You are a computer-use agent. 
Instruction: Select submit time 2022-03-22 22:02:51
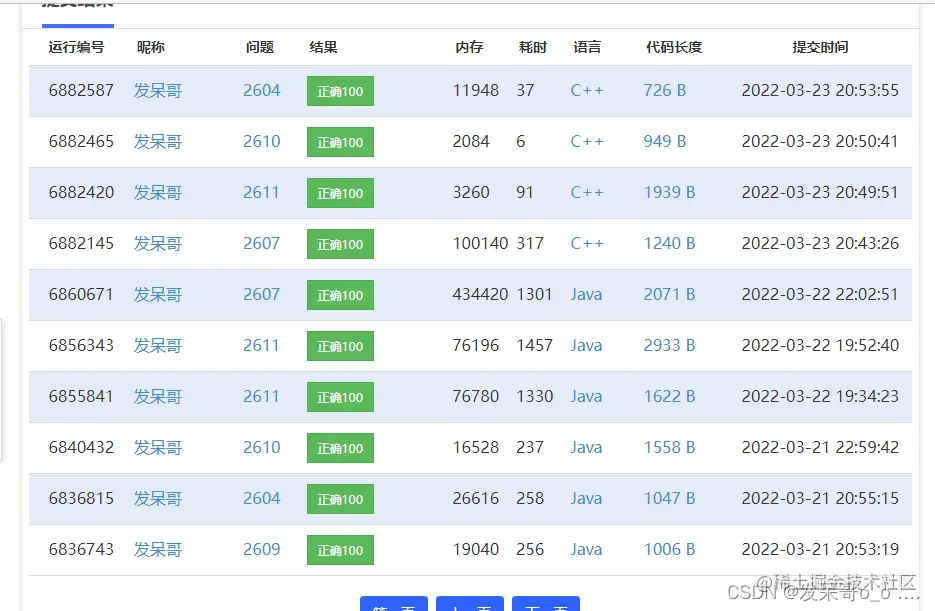pos(820,294)
